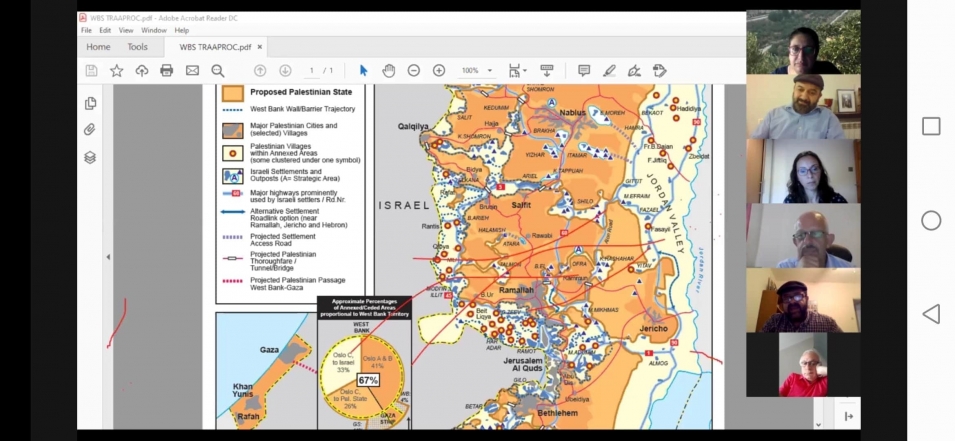Activate the Hand pan tool
Screen dimensions: 955x441
click(x=389, y=71)
